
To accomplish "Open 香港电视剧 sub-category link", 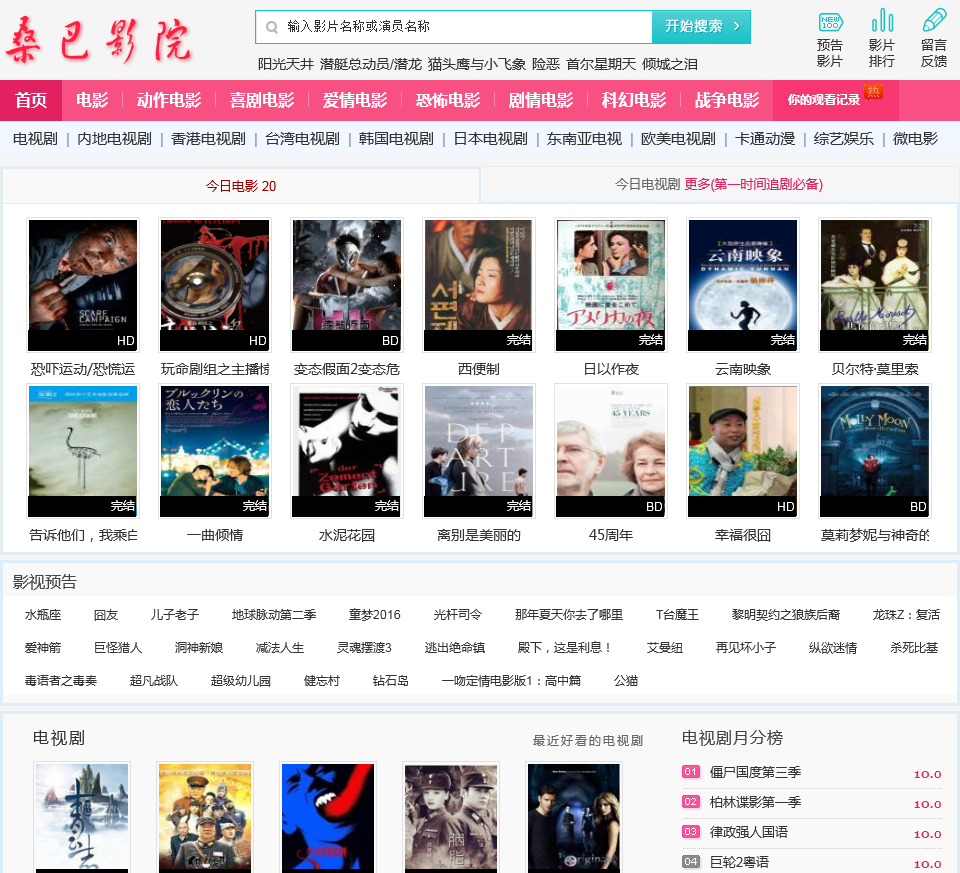I will (208, 139).
